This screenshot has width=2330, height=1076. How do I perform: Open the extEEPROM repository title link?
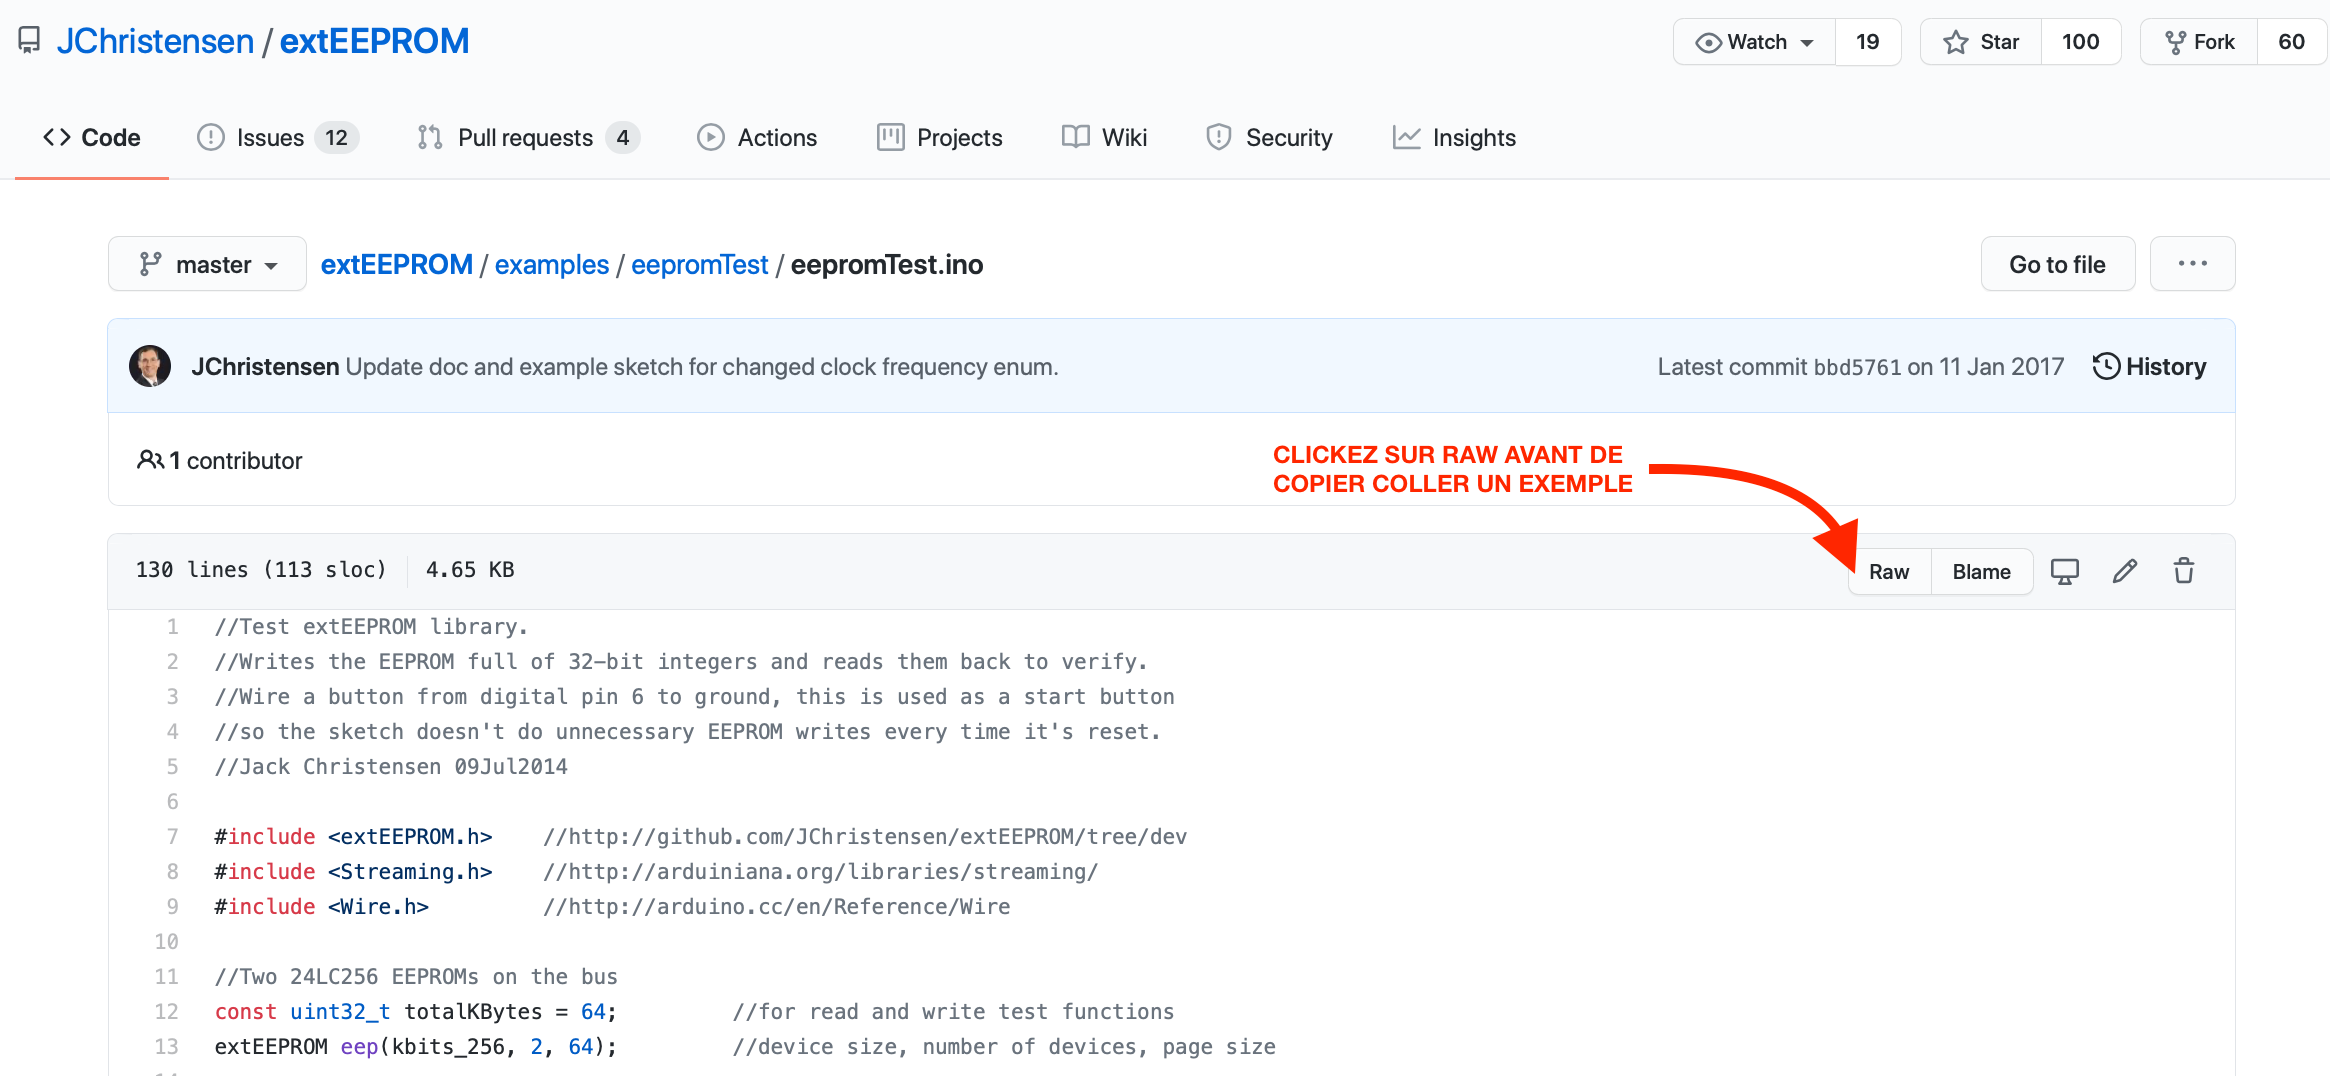click(374, 41)
